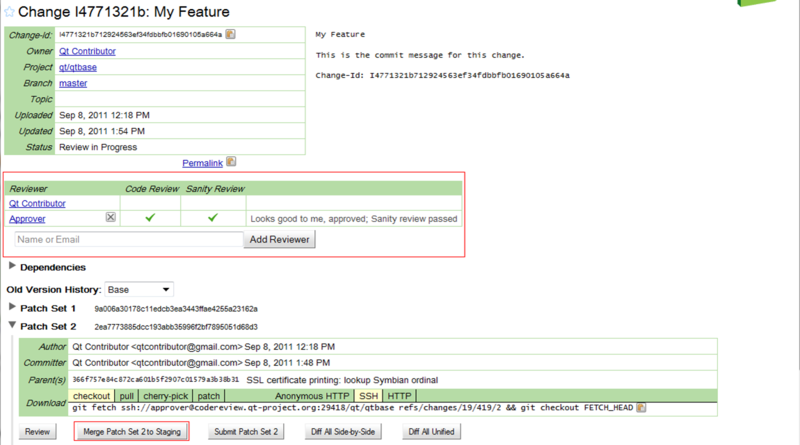This screenshot has width=800, height=445.
Task: Copy the Change-Id using the clipboard icon
Action: pos(231,35)
